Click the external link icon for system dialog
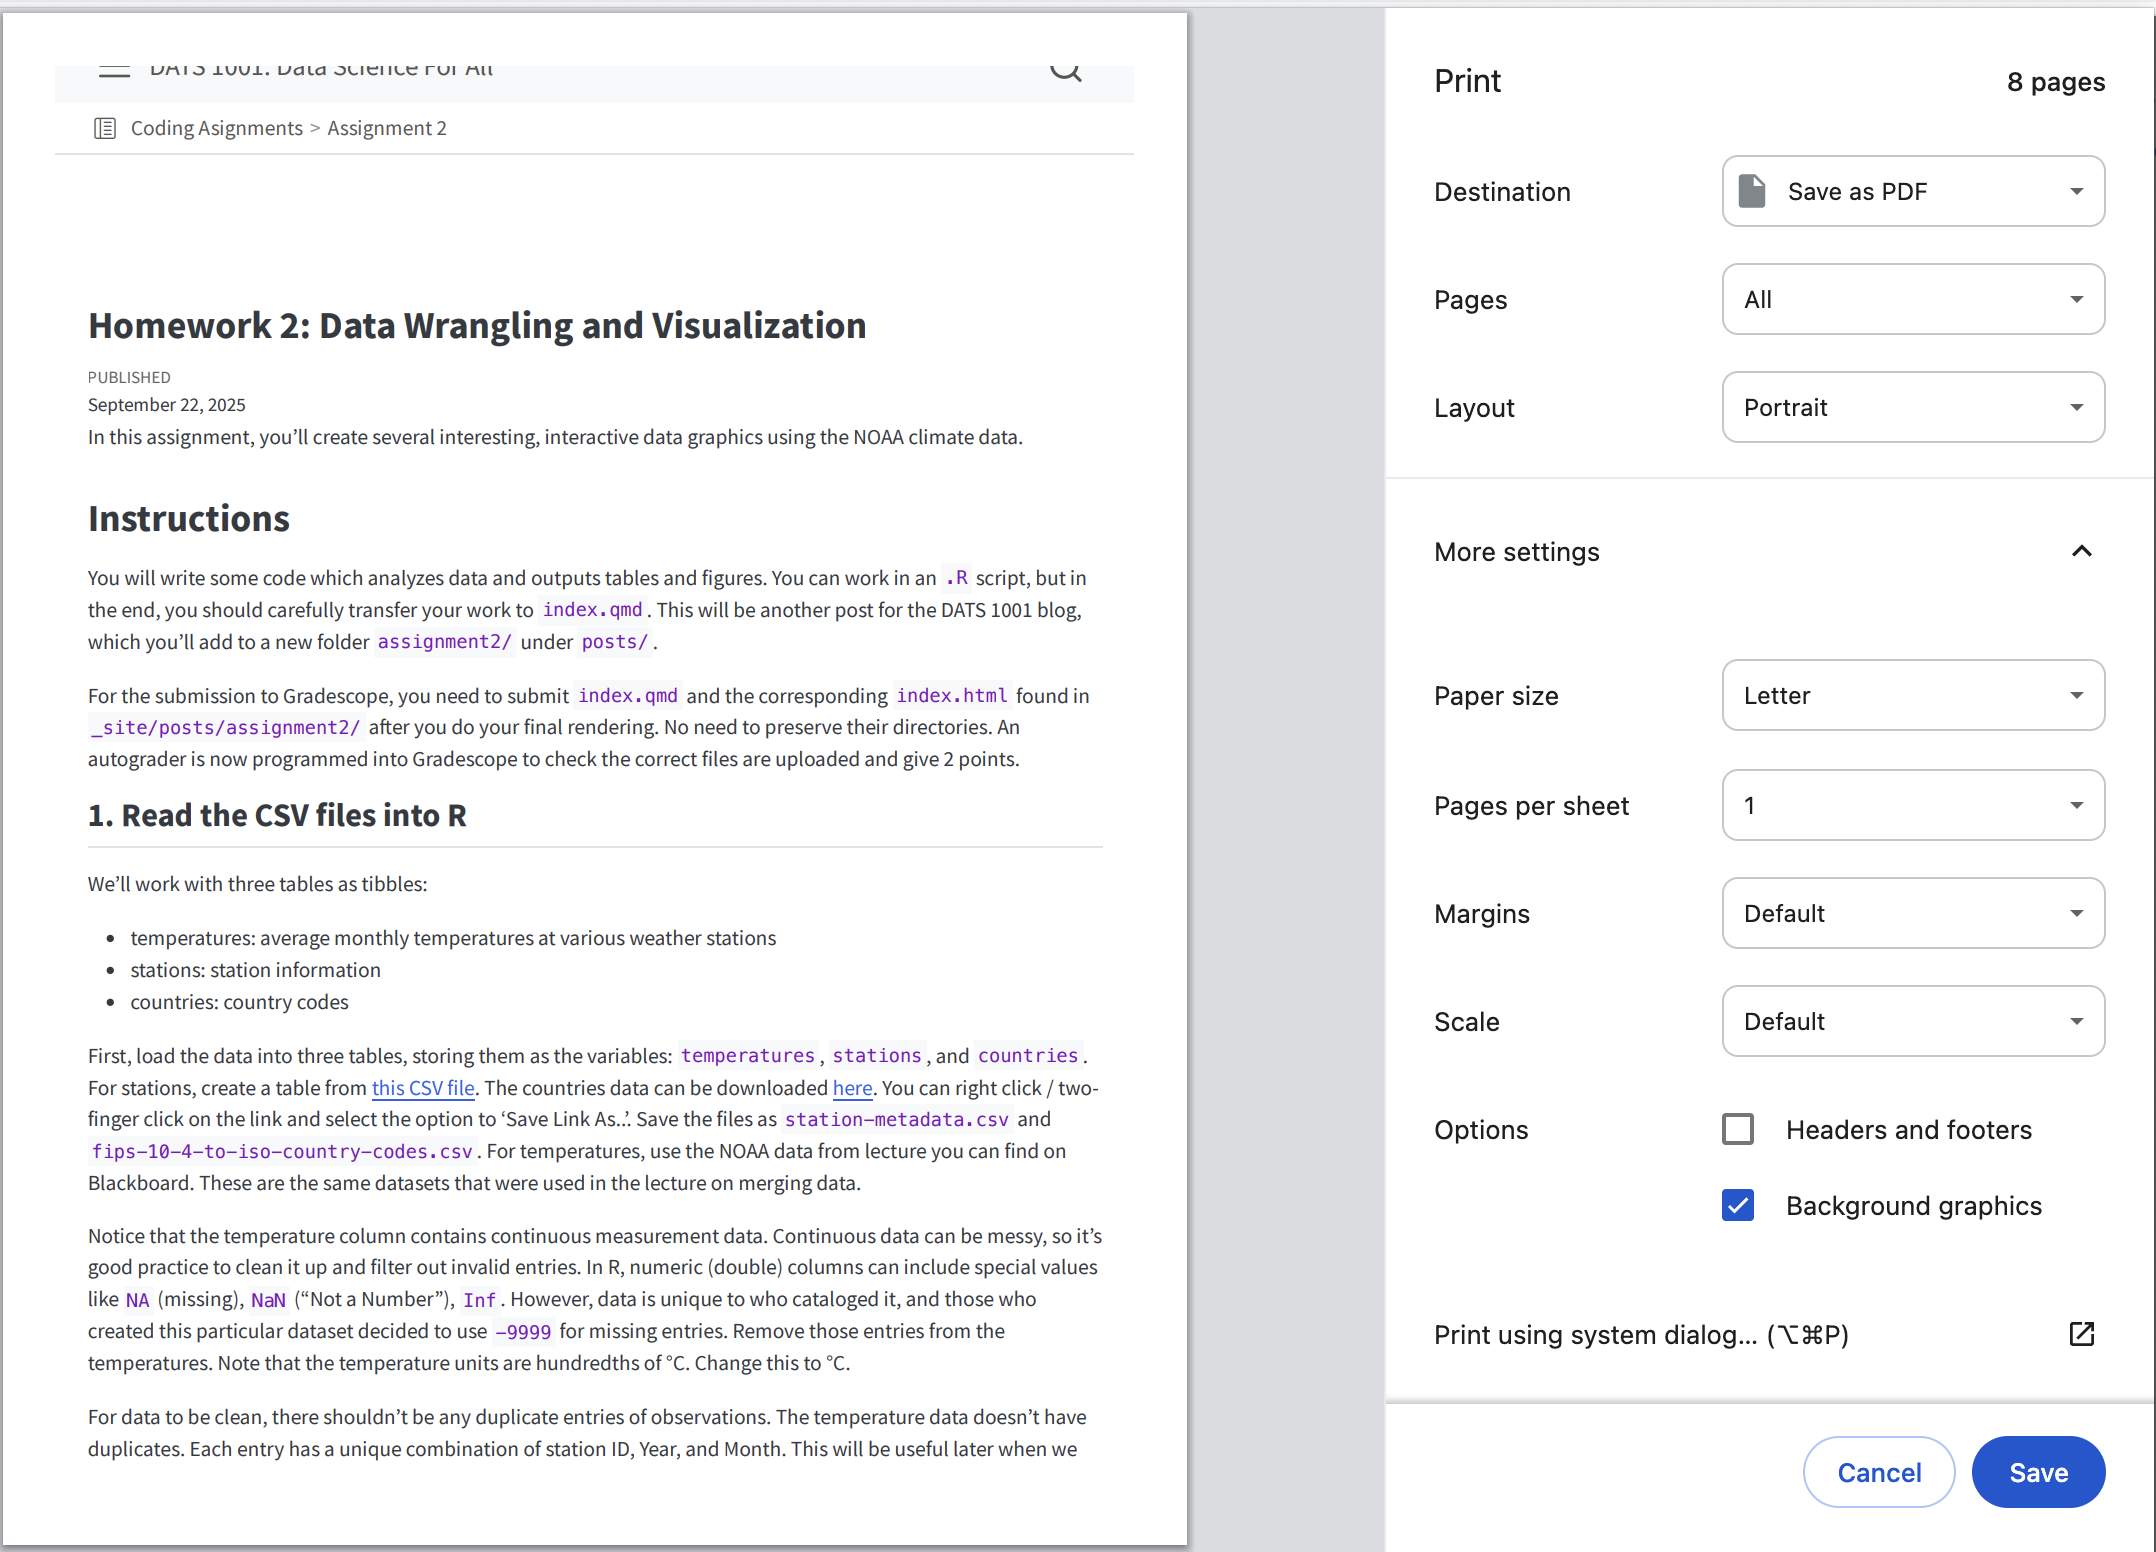 coord(2081,1334)
